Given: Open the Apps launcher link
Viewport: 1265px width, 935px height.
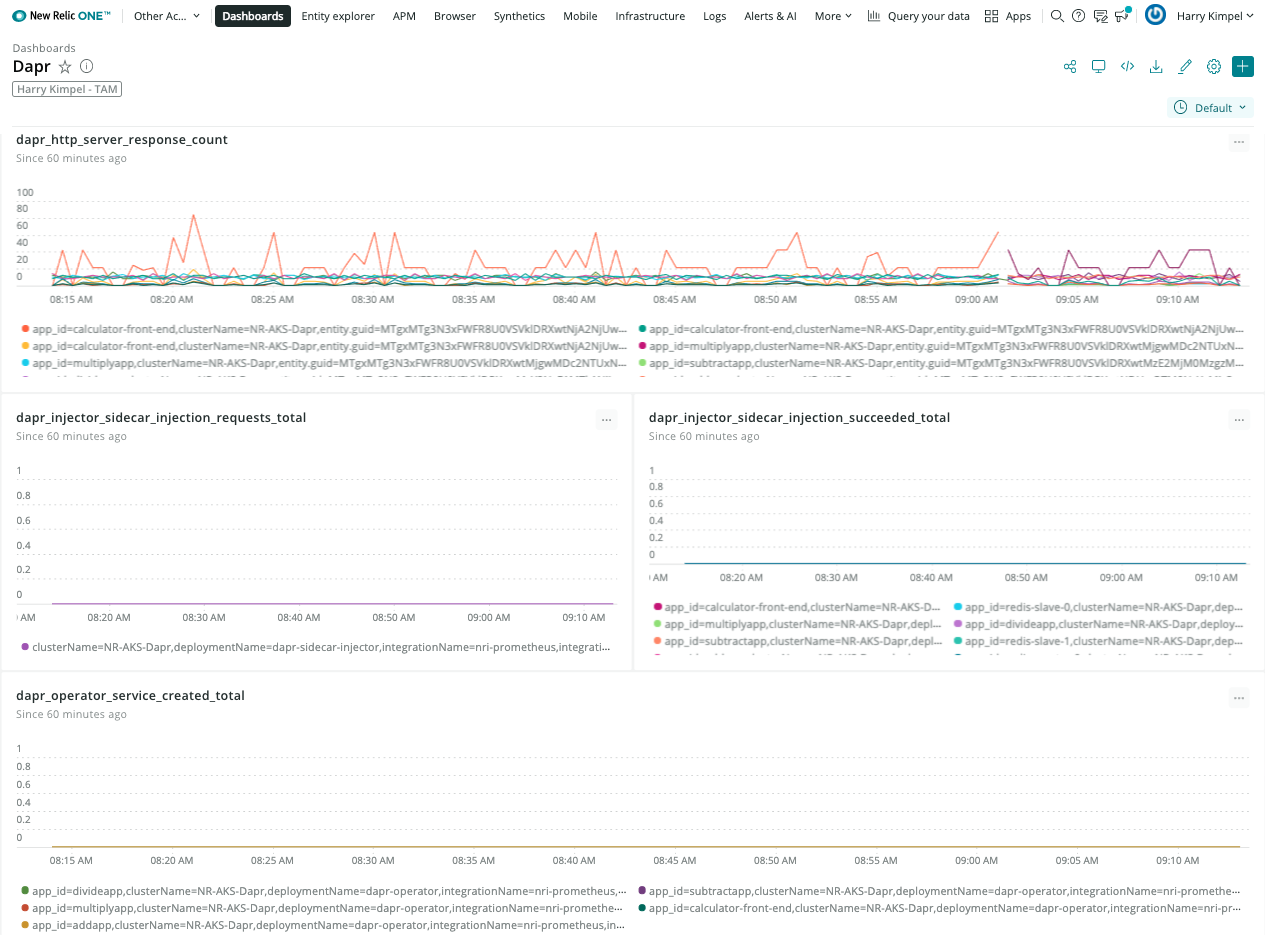Looking at the screenshot, I should click(1018, 16).
